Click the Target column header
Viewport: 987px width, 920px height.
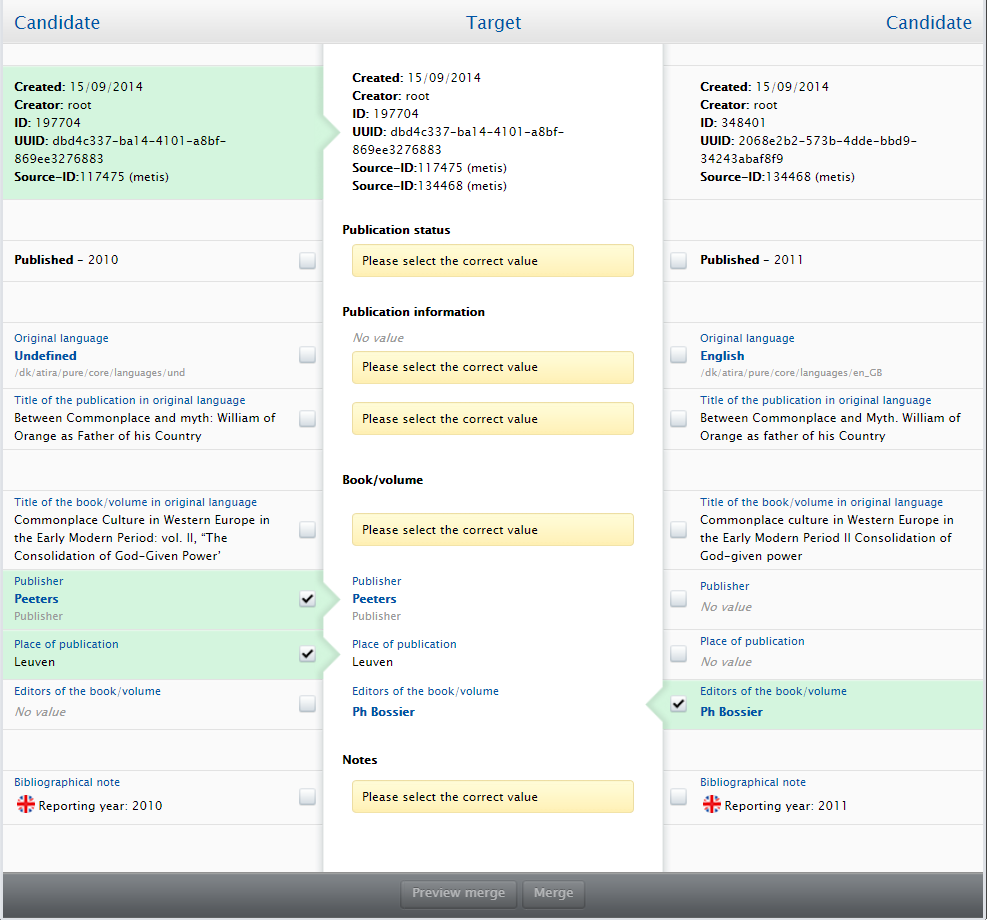coord(493,23)
